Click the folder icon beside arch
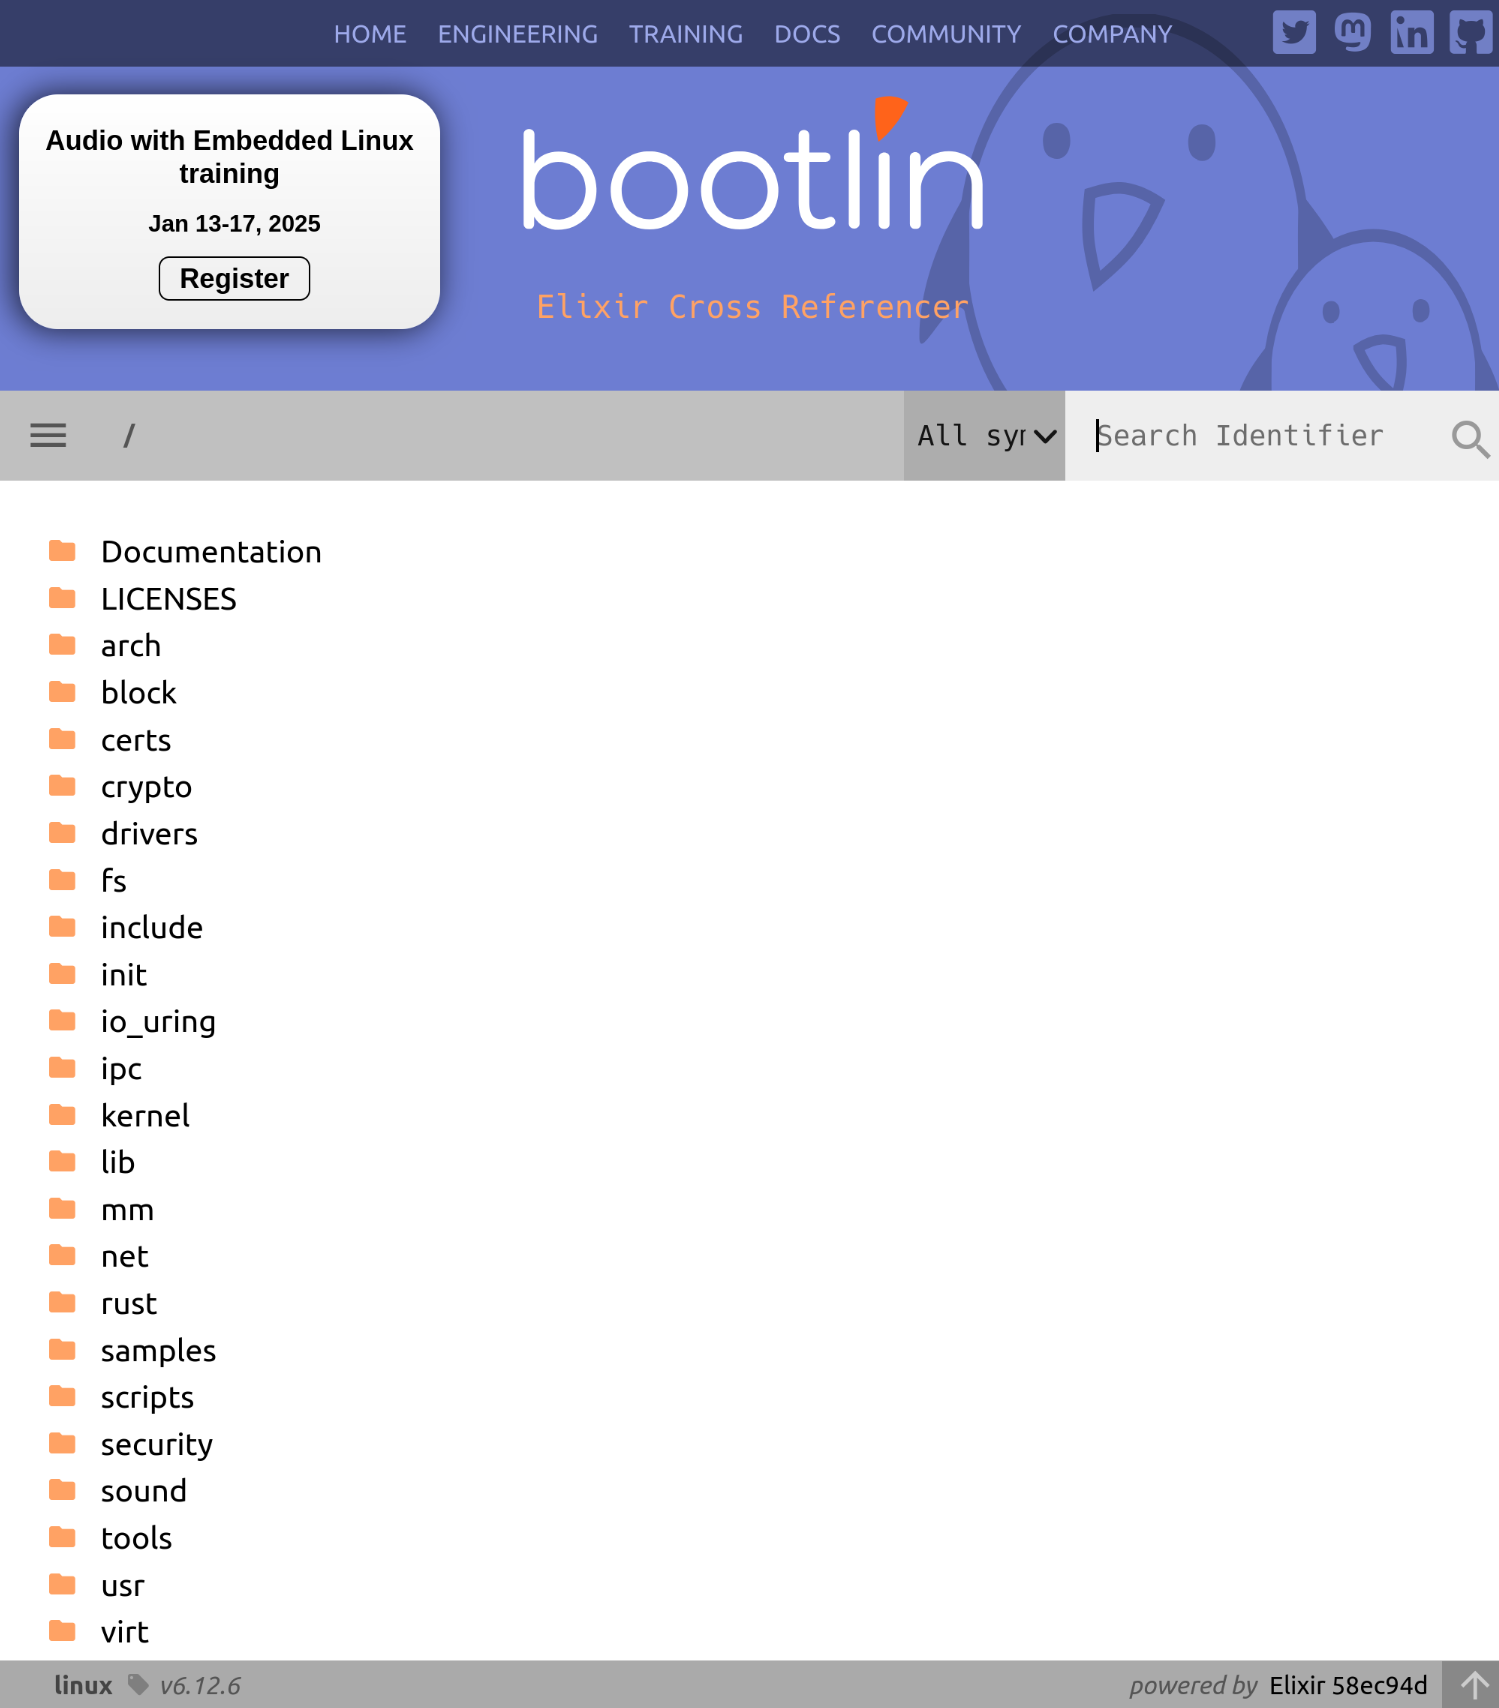Image resolution: width=1499 pixels, height=1708 pixels. 62,645
